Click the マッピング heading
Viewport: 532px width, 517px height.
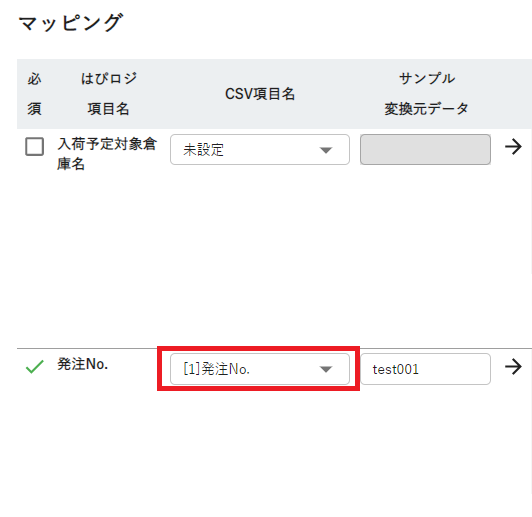tap(71, 23)
